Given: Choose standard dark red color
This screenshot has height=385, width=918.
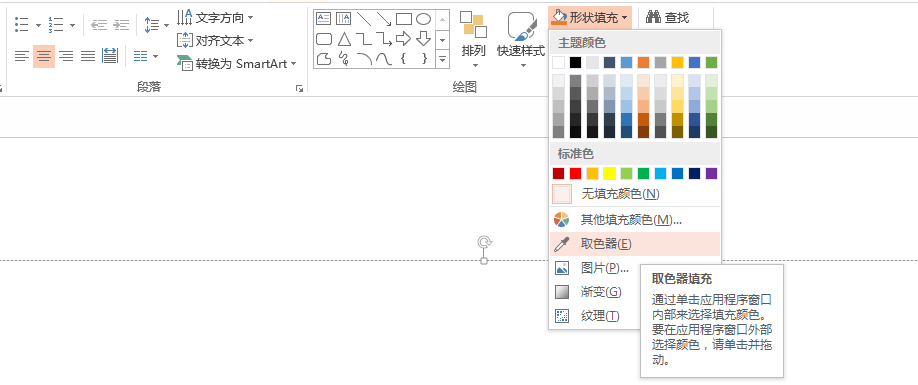Looking at the screenshot, I should tap(559, 173).
